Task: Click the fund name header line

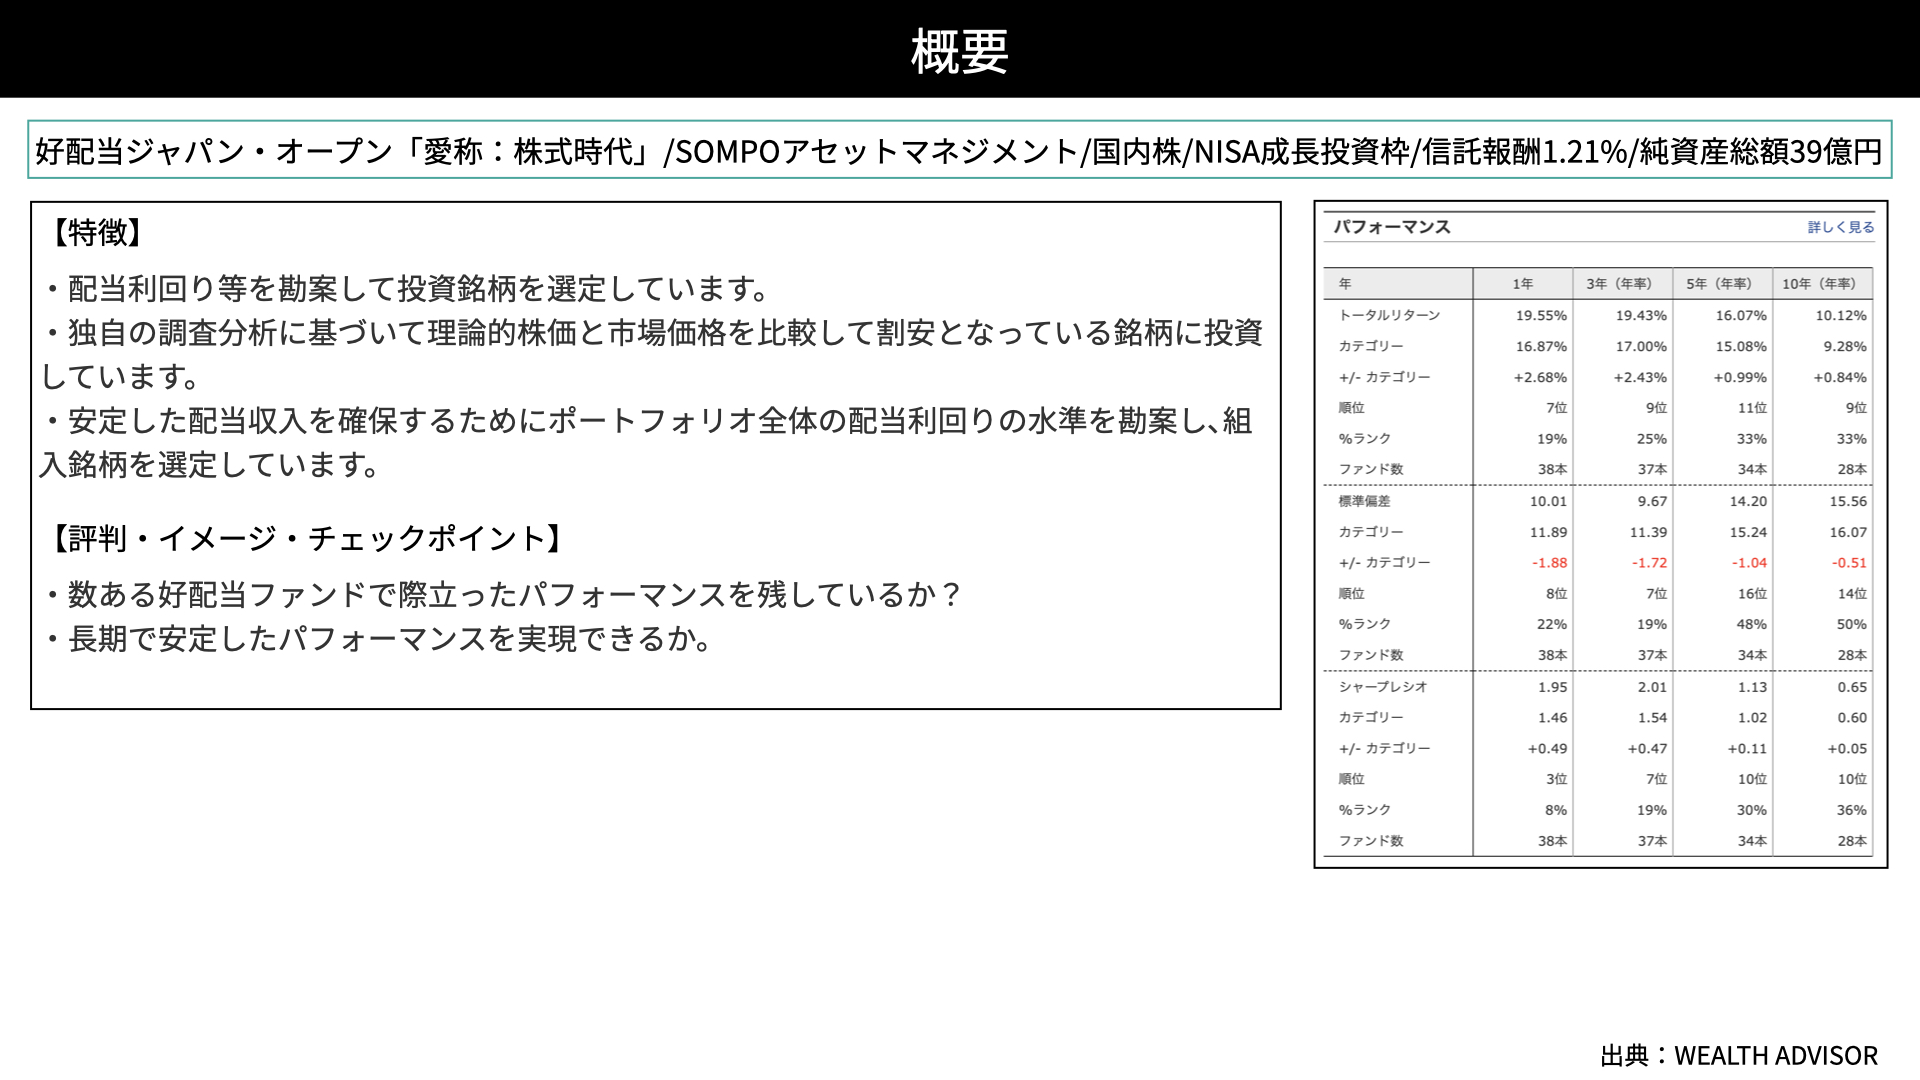Action: (959, 150)
